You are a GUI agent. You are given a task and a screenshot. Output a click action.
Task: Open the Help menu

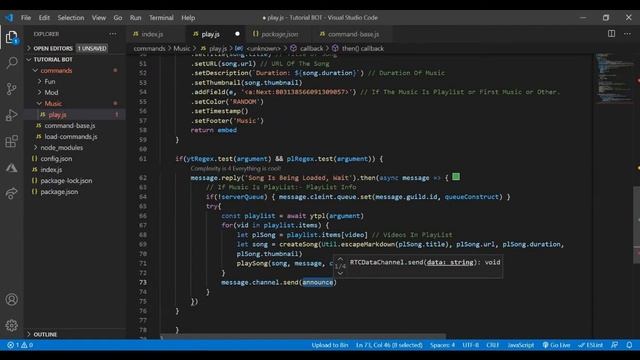(x=188, y=18)
